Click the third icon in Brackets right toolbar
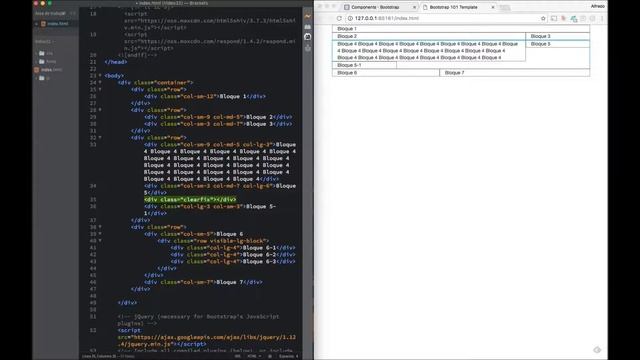This screenshot has height=360, width=640. [308, 37]
